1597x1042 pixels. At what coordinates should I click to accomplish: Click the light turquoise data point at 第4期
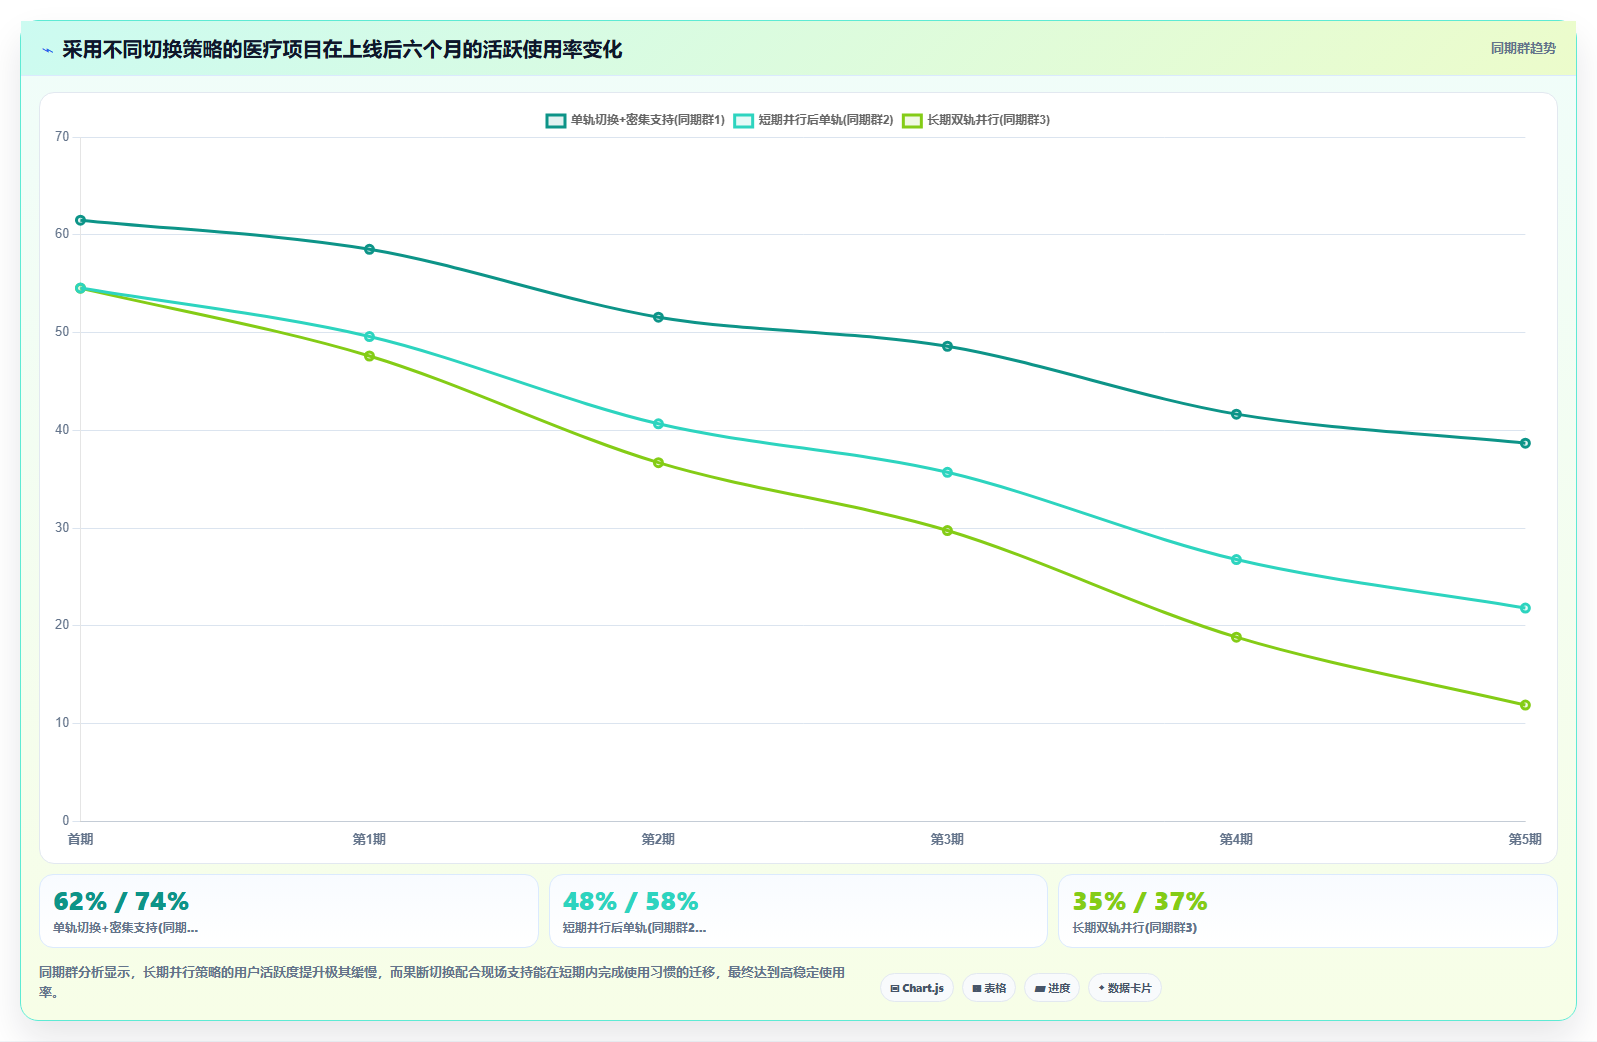[x=1236, y=560]
